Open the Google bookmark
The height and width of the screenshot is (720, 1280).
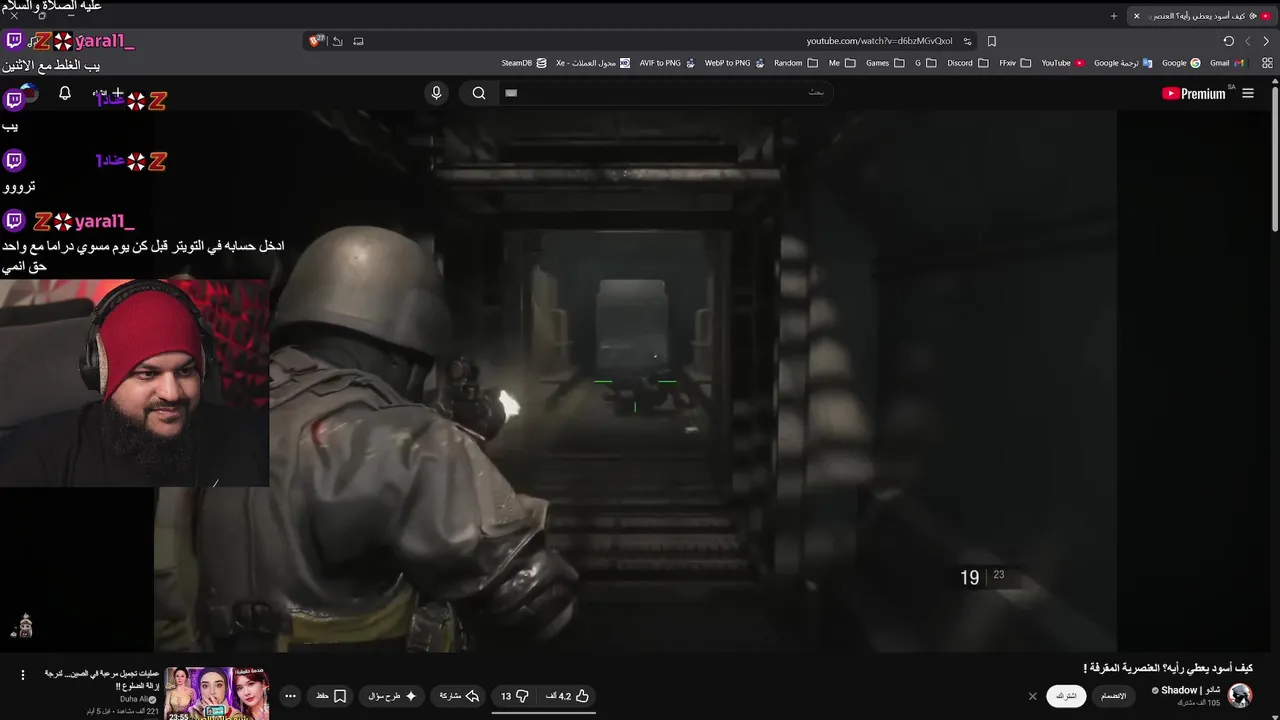pos(1181,63)
